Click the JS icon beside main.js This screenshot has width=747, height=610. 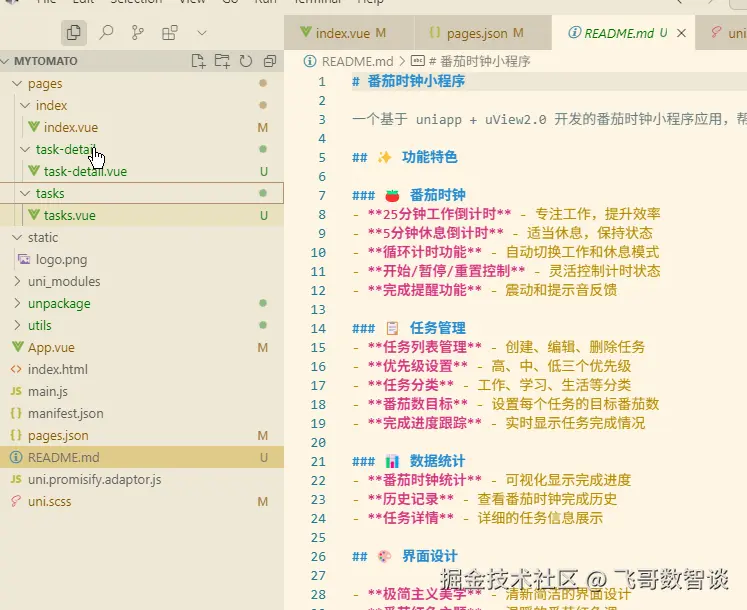[16, 391]
